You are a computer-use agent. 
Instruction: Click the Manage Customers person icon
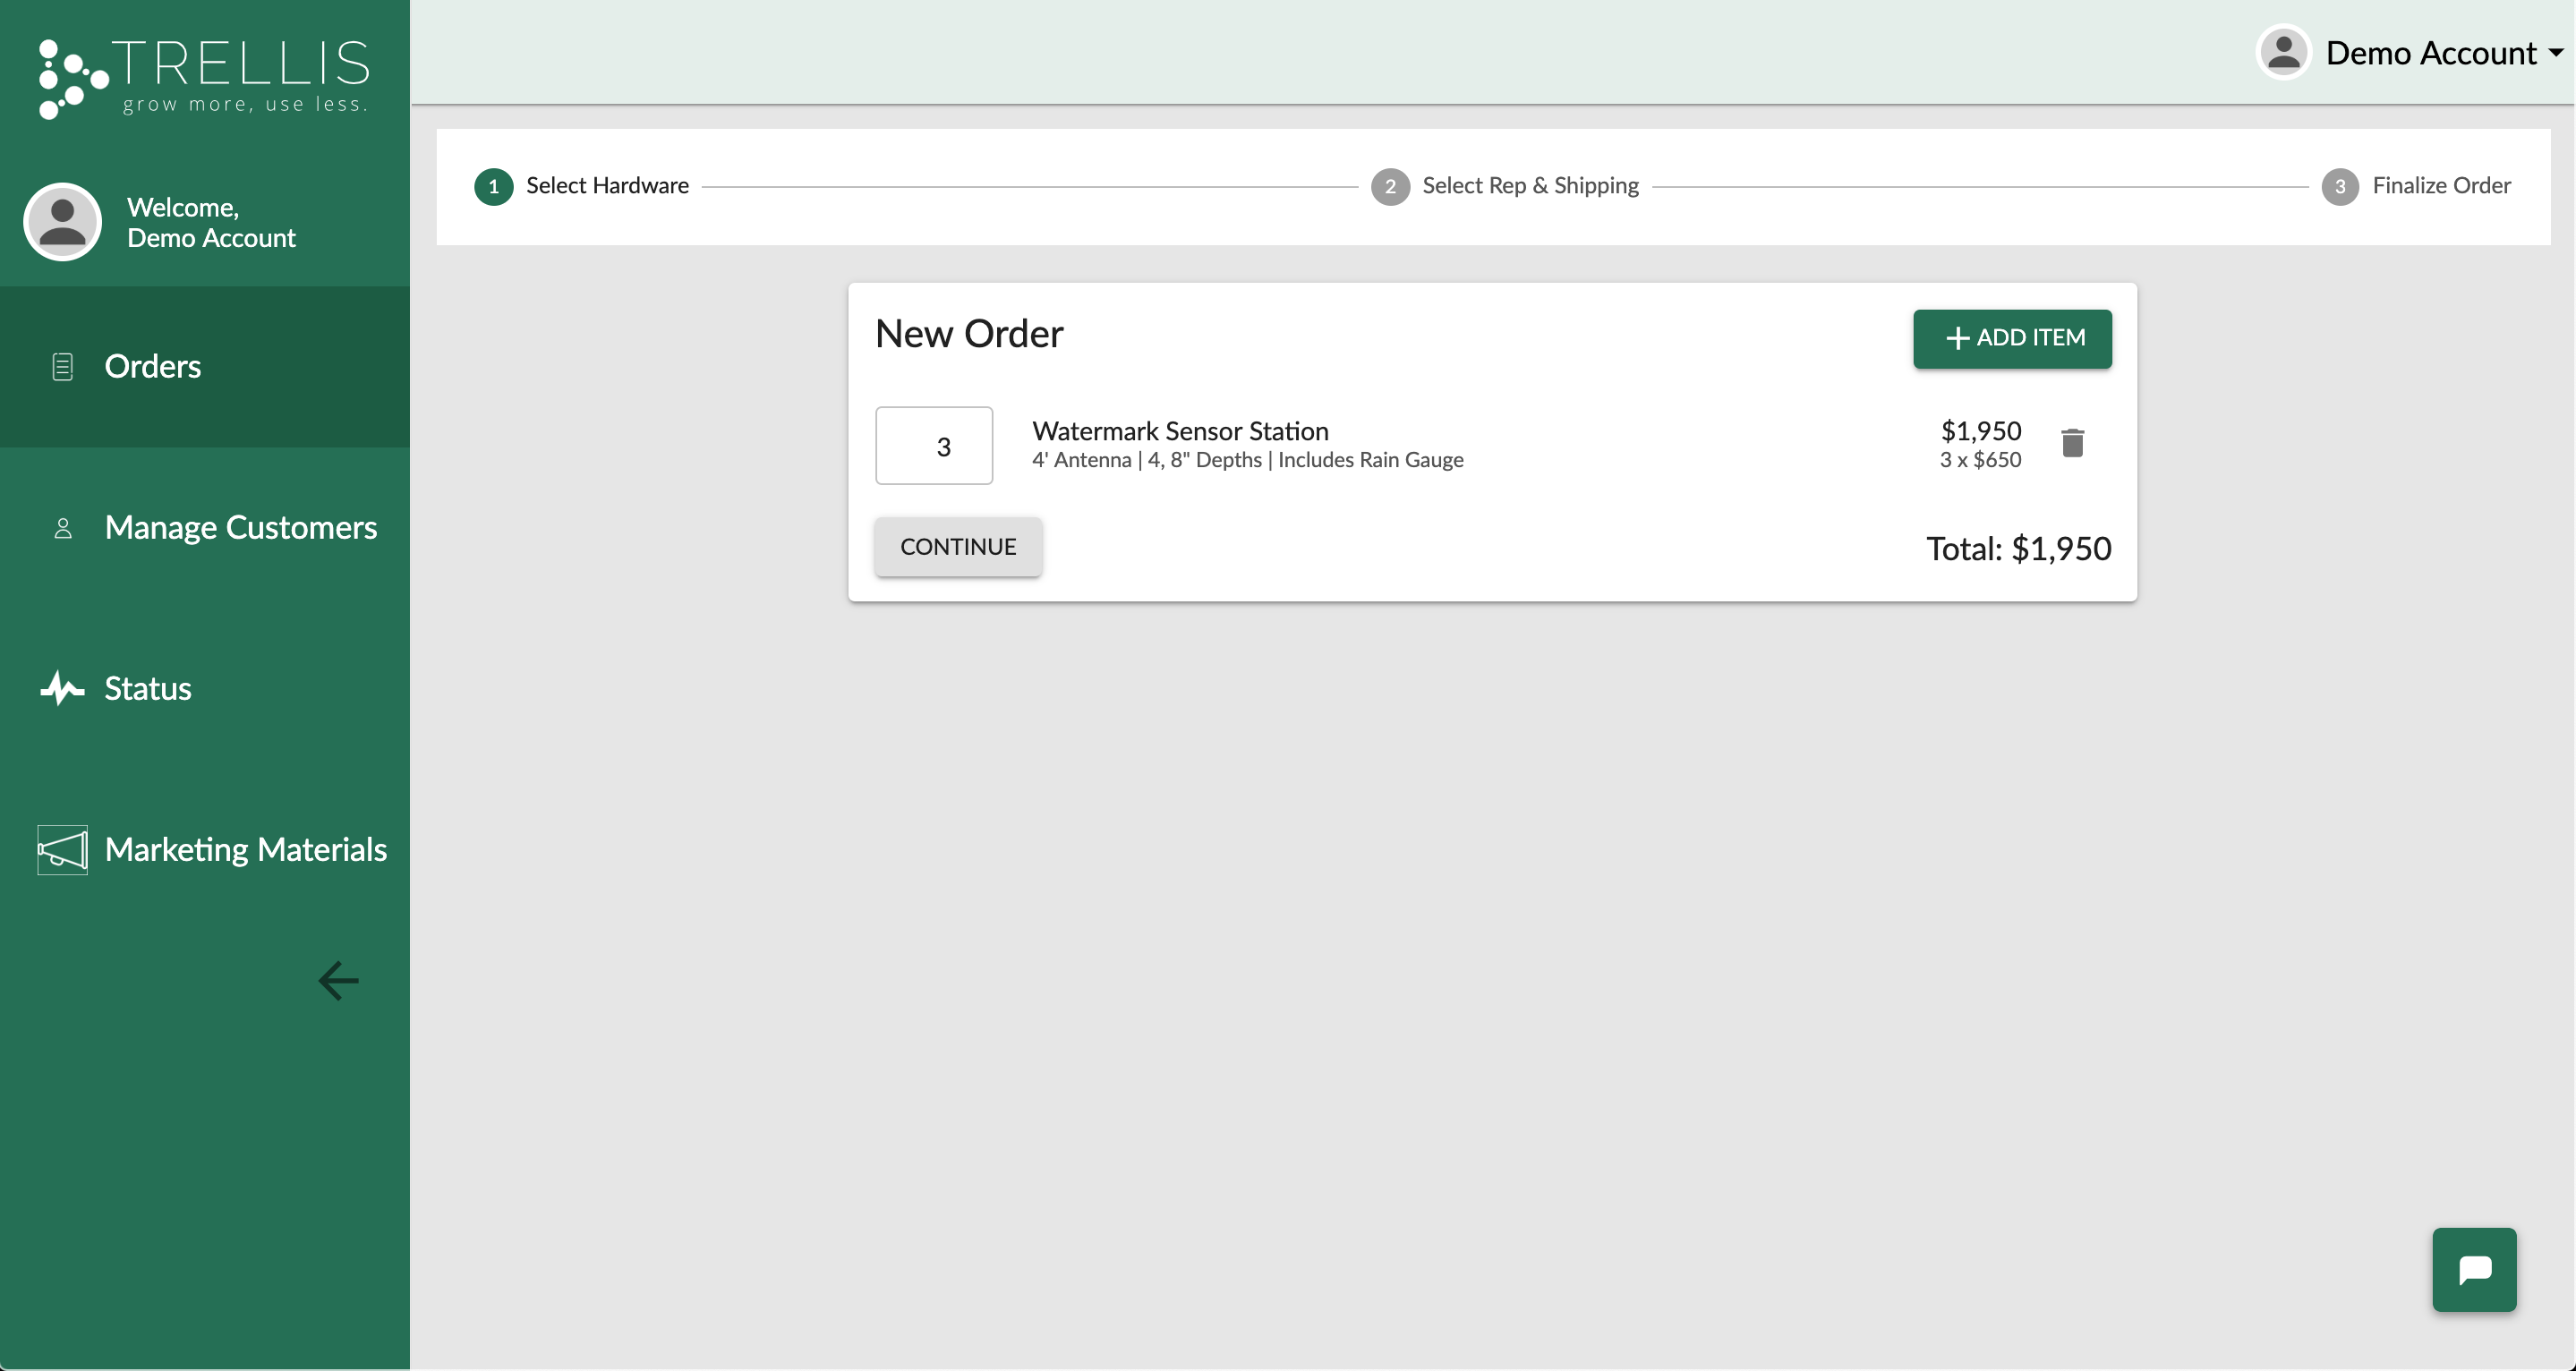[x=62, y=528]
